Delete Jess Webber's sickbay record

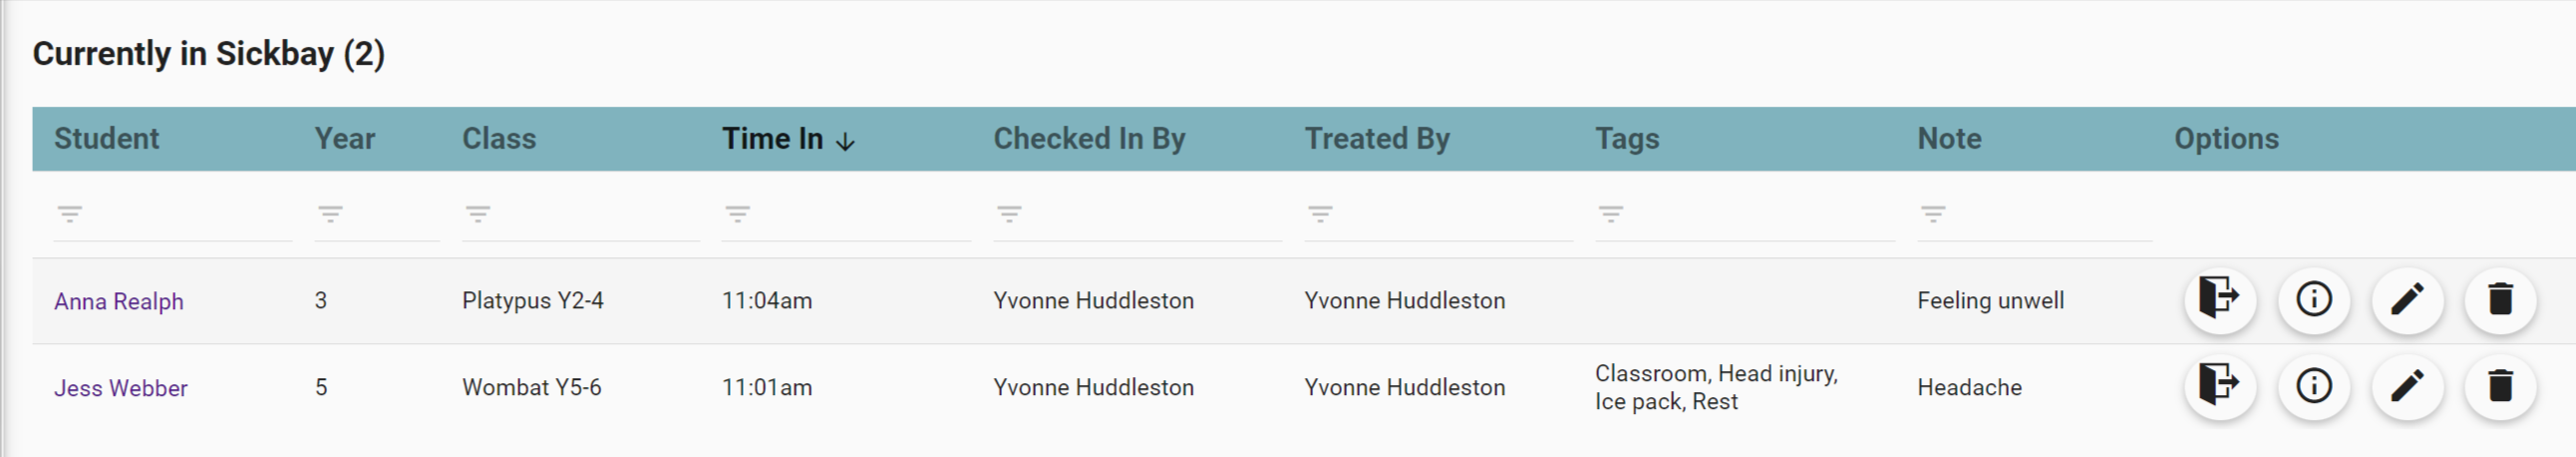pyautogui.click(x=2500, y=387)
